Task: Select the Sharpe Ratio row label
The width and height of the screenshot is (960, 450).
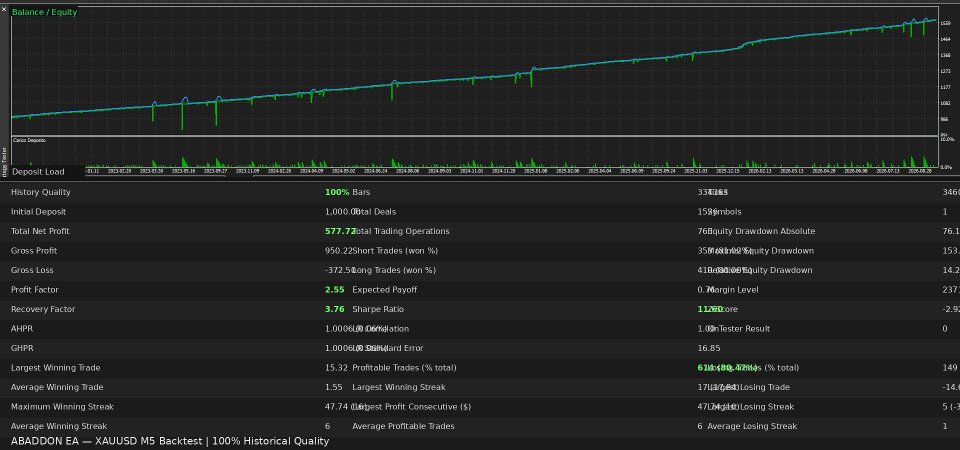Action: tap(378, 309)
